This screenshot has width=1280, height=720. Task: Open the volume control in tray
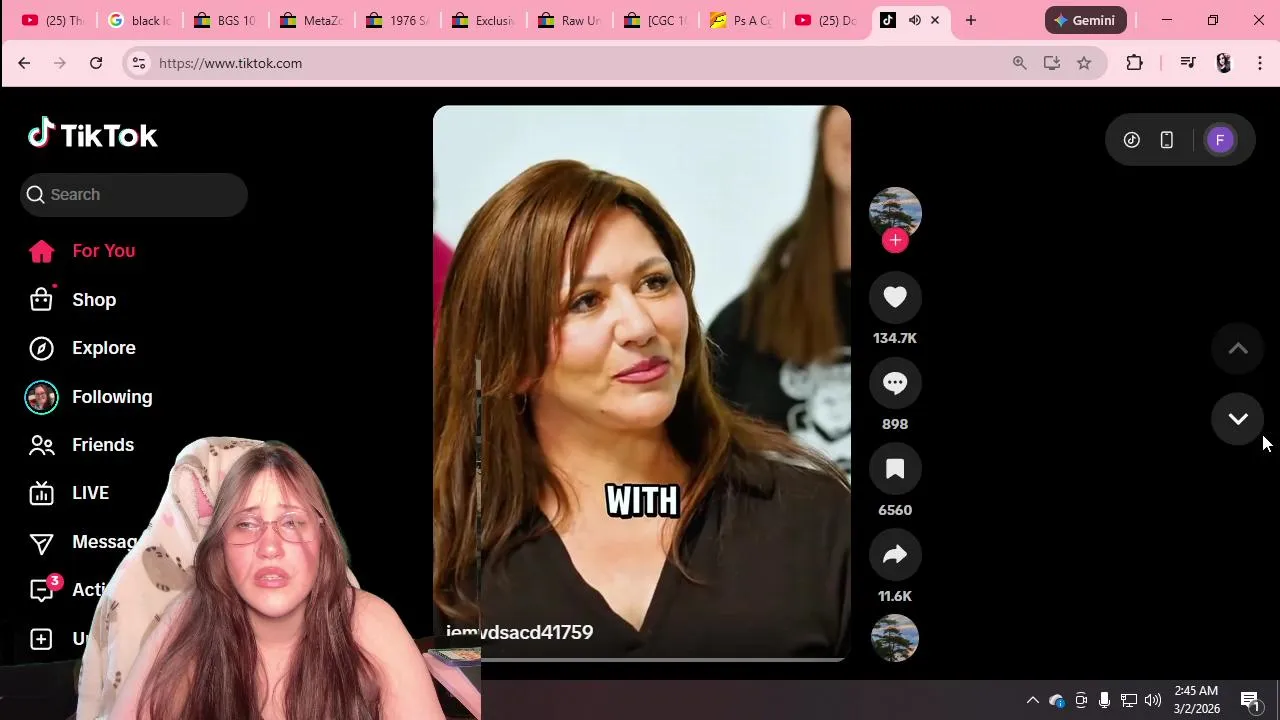[1153, 700]
